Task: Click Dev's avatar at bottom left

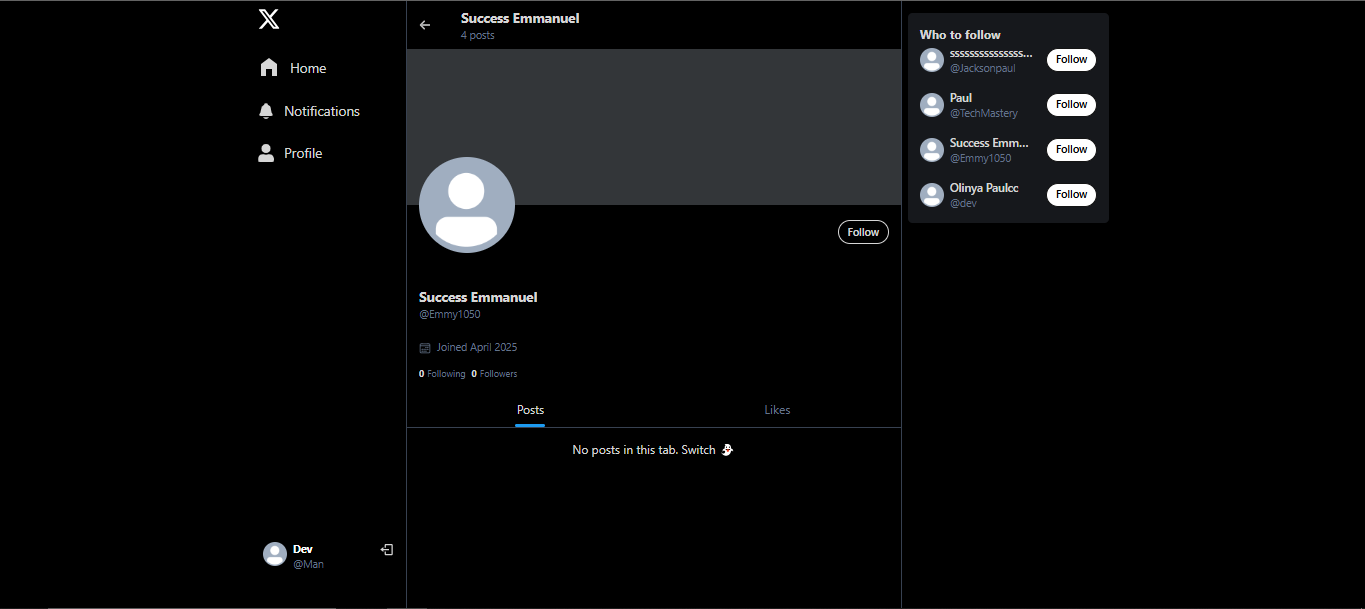Action: pyautogui.click(x=275, y=554)
